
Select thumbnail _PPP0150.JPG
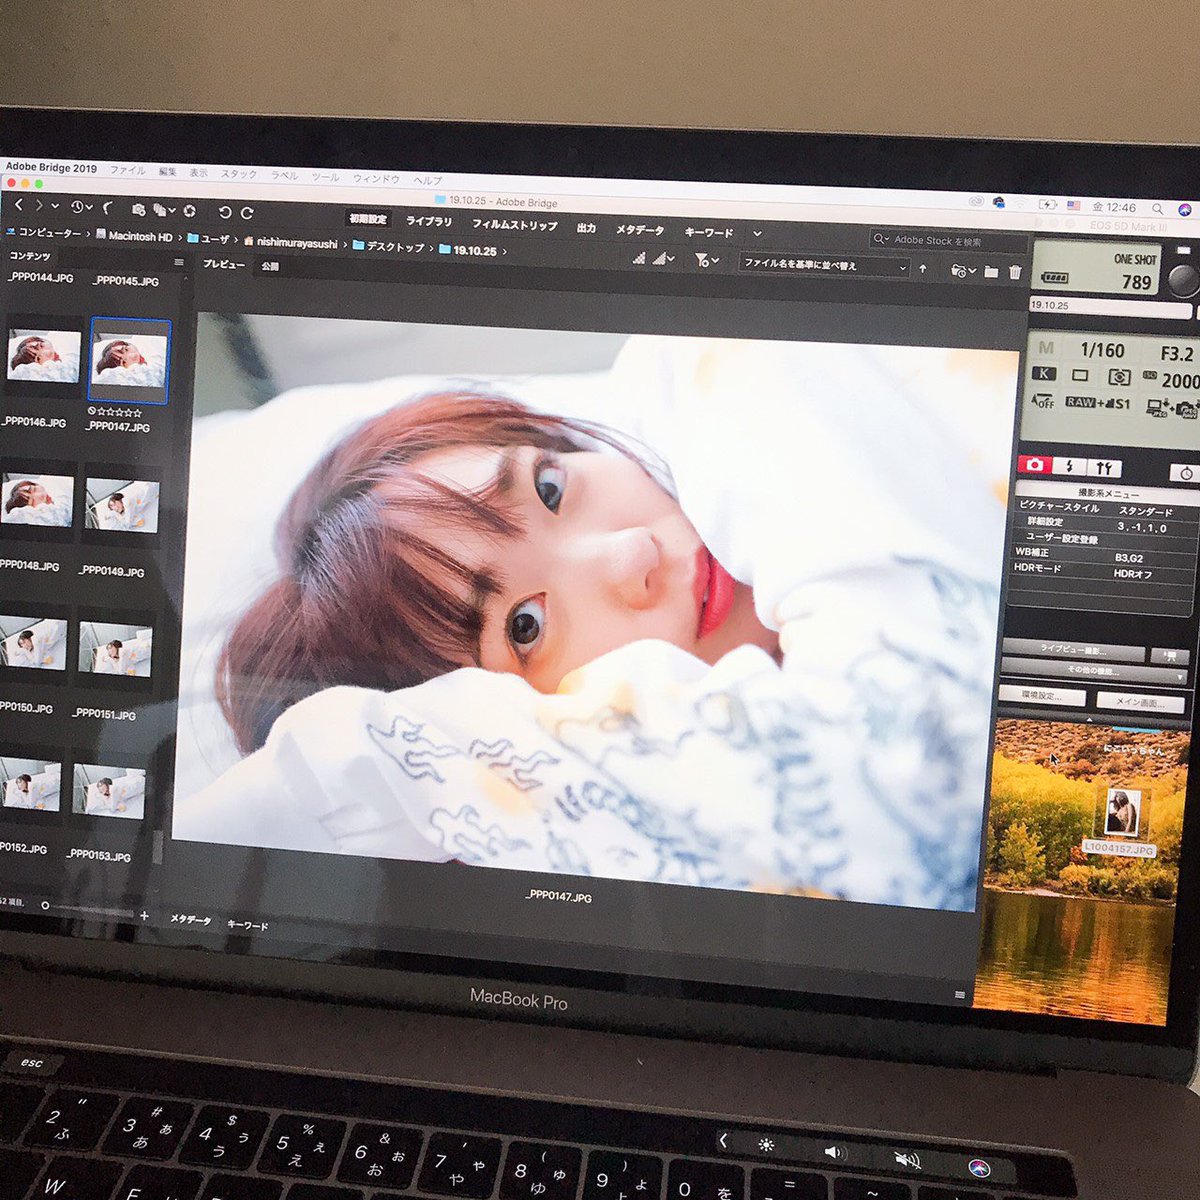pyautogui.click(x=32, y=644)
